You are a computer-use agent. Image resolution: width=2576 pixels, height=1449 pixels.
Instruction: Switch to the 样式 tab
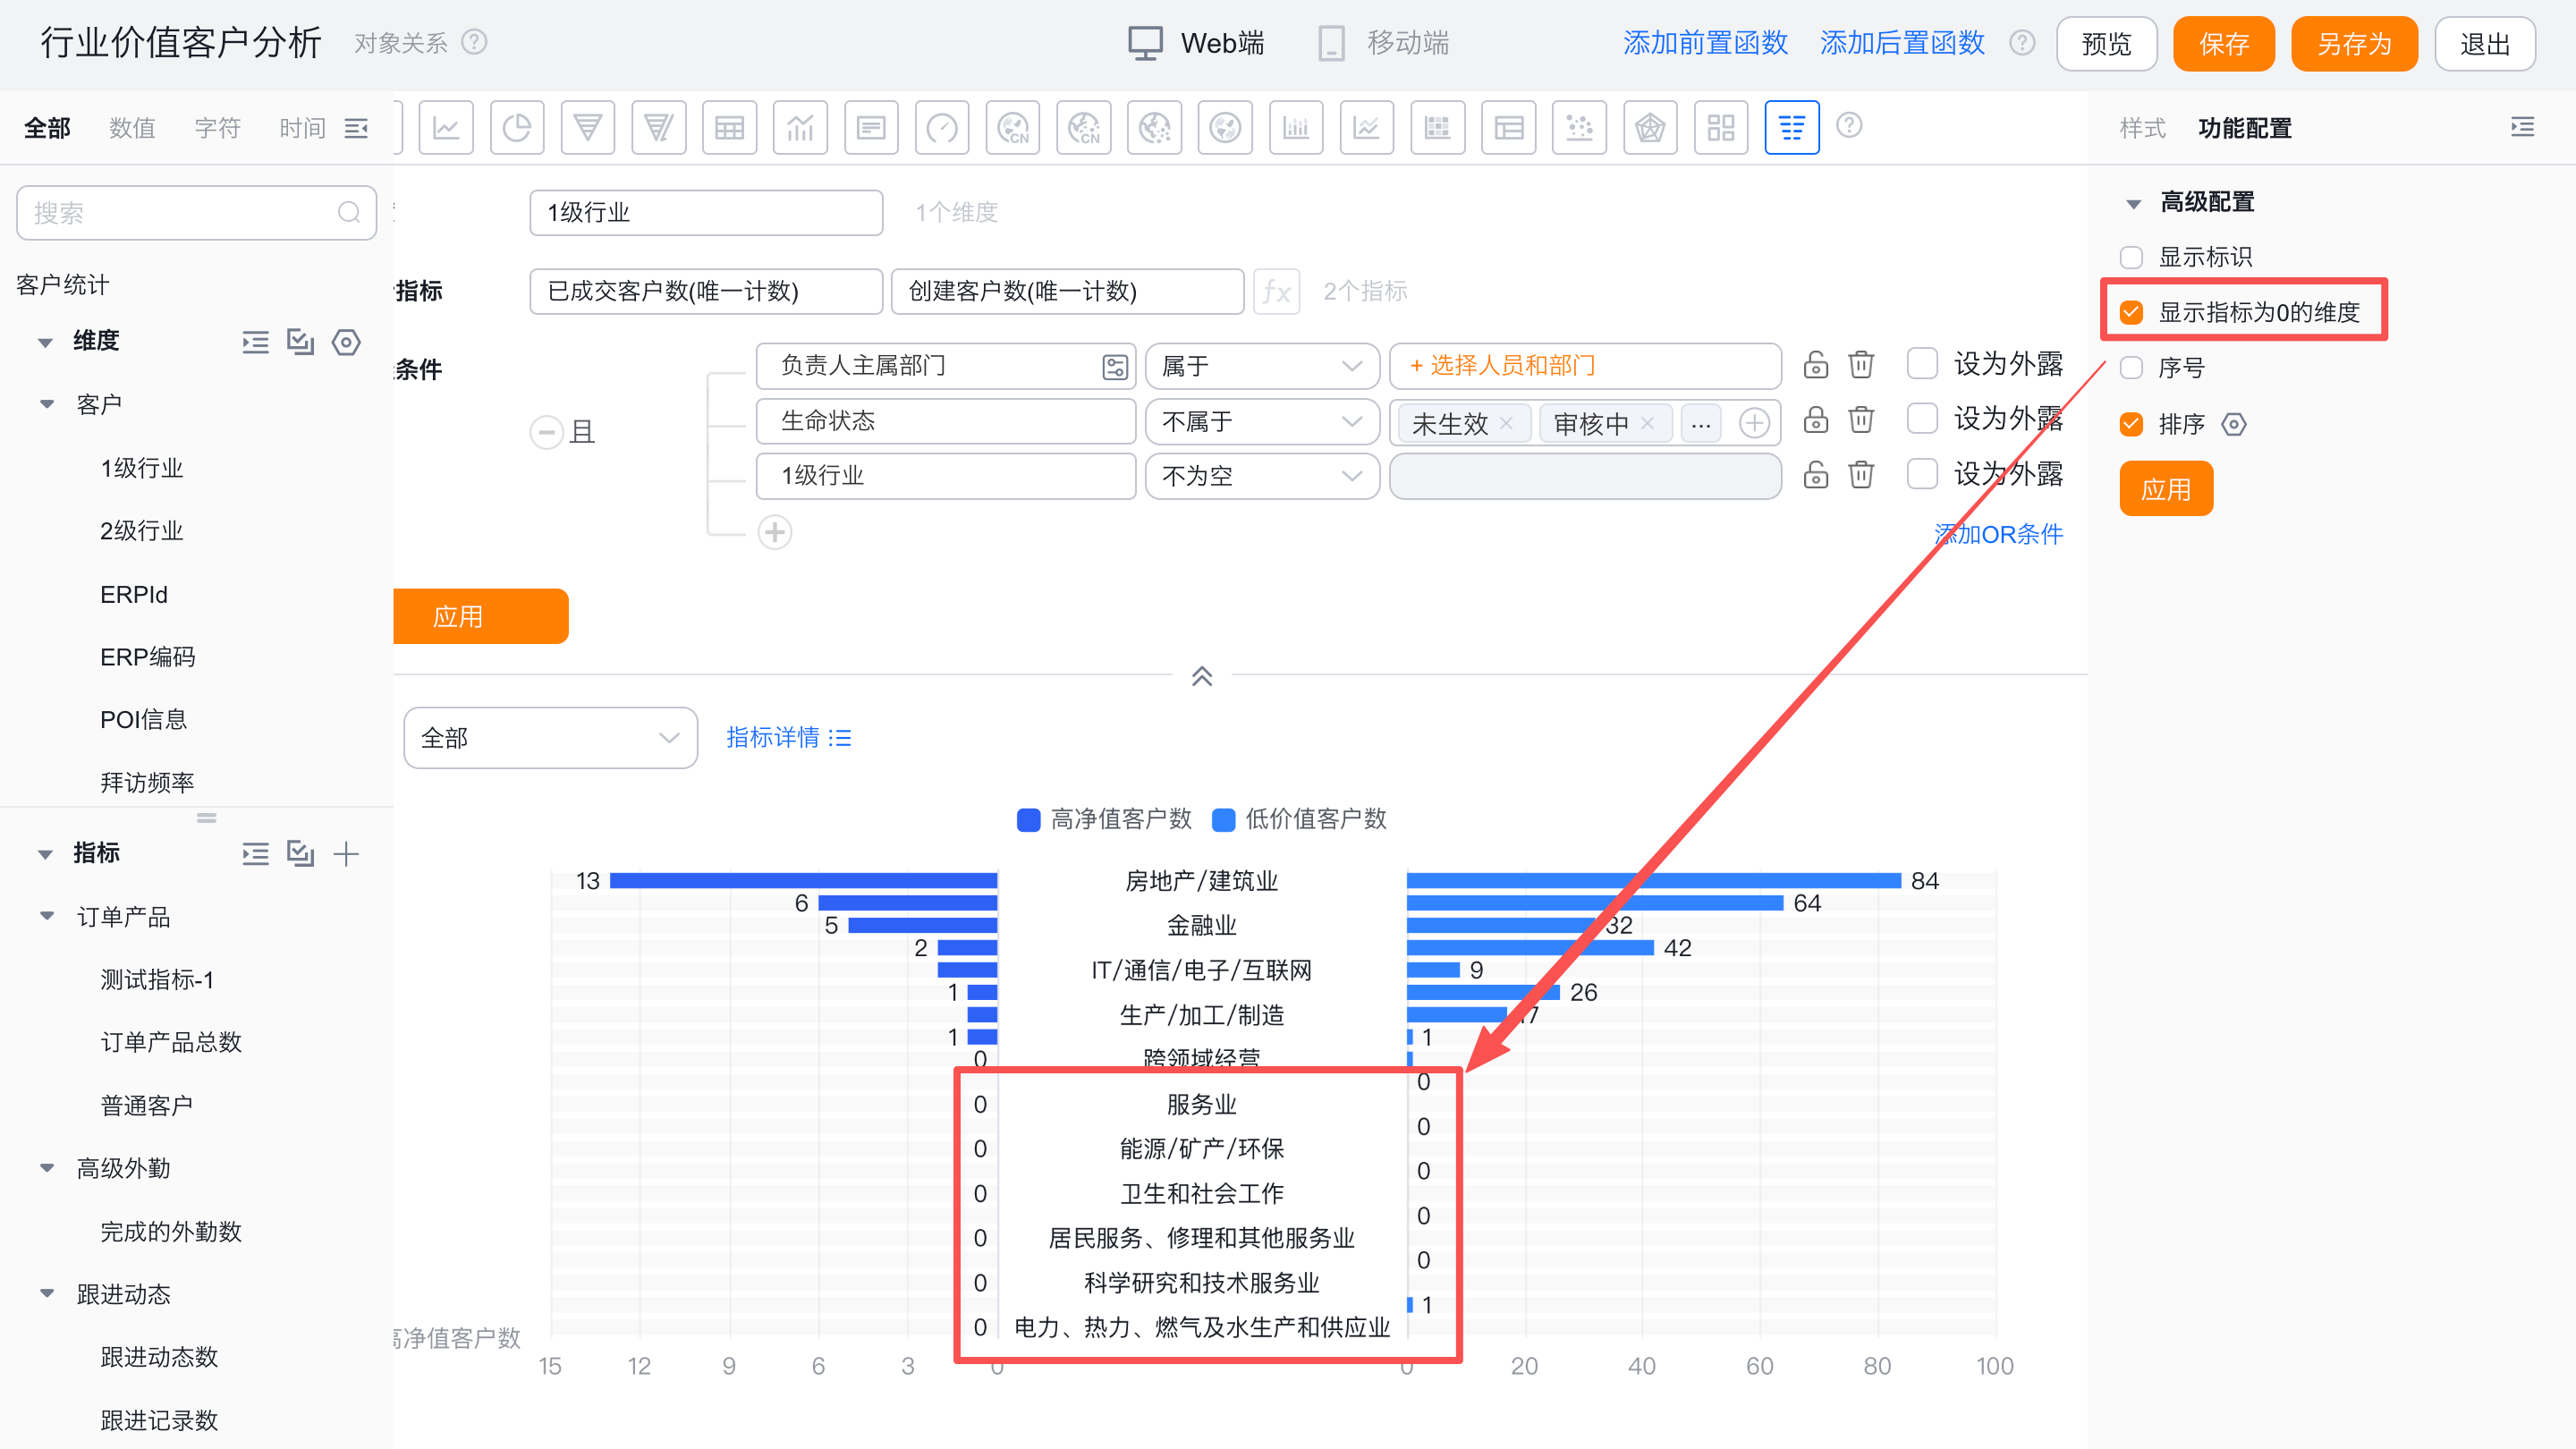coord(2142,128)
